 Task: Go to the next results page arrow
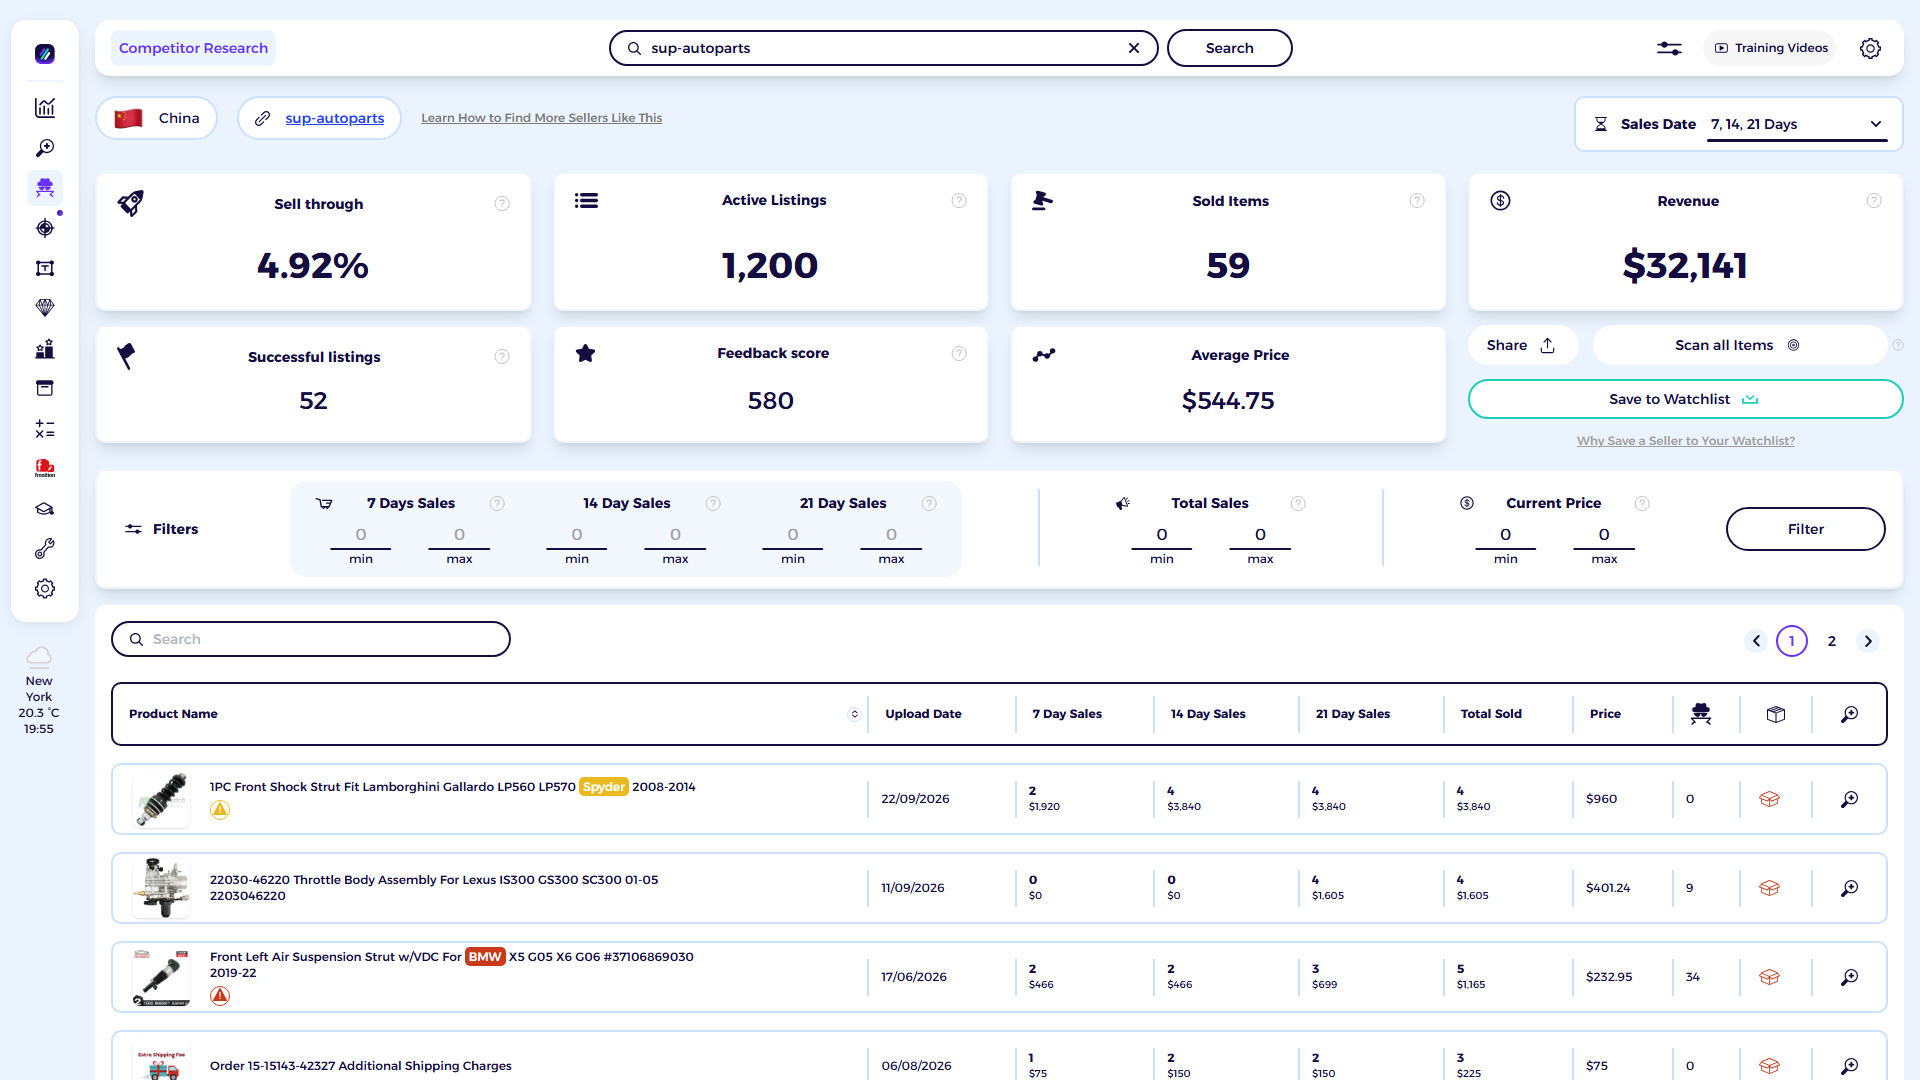[1868, 641]
